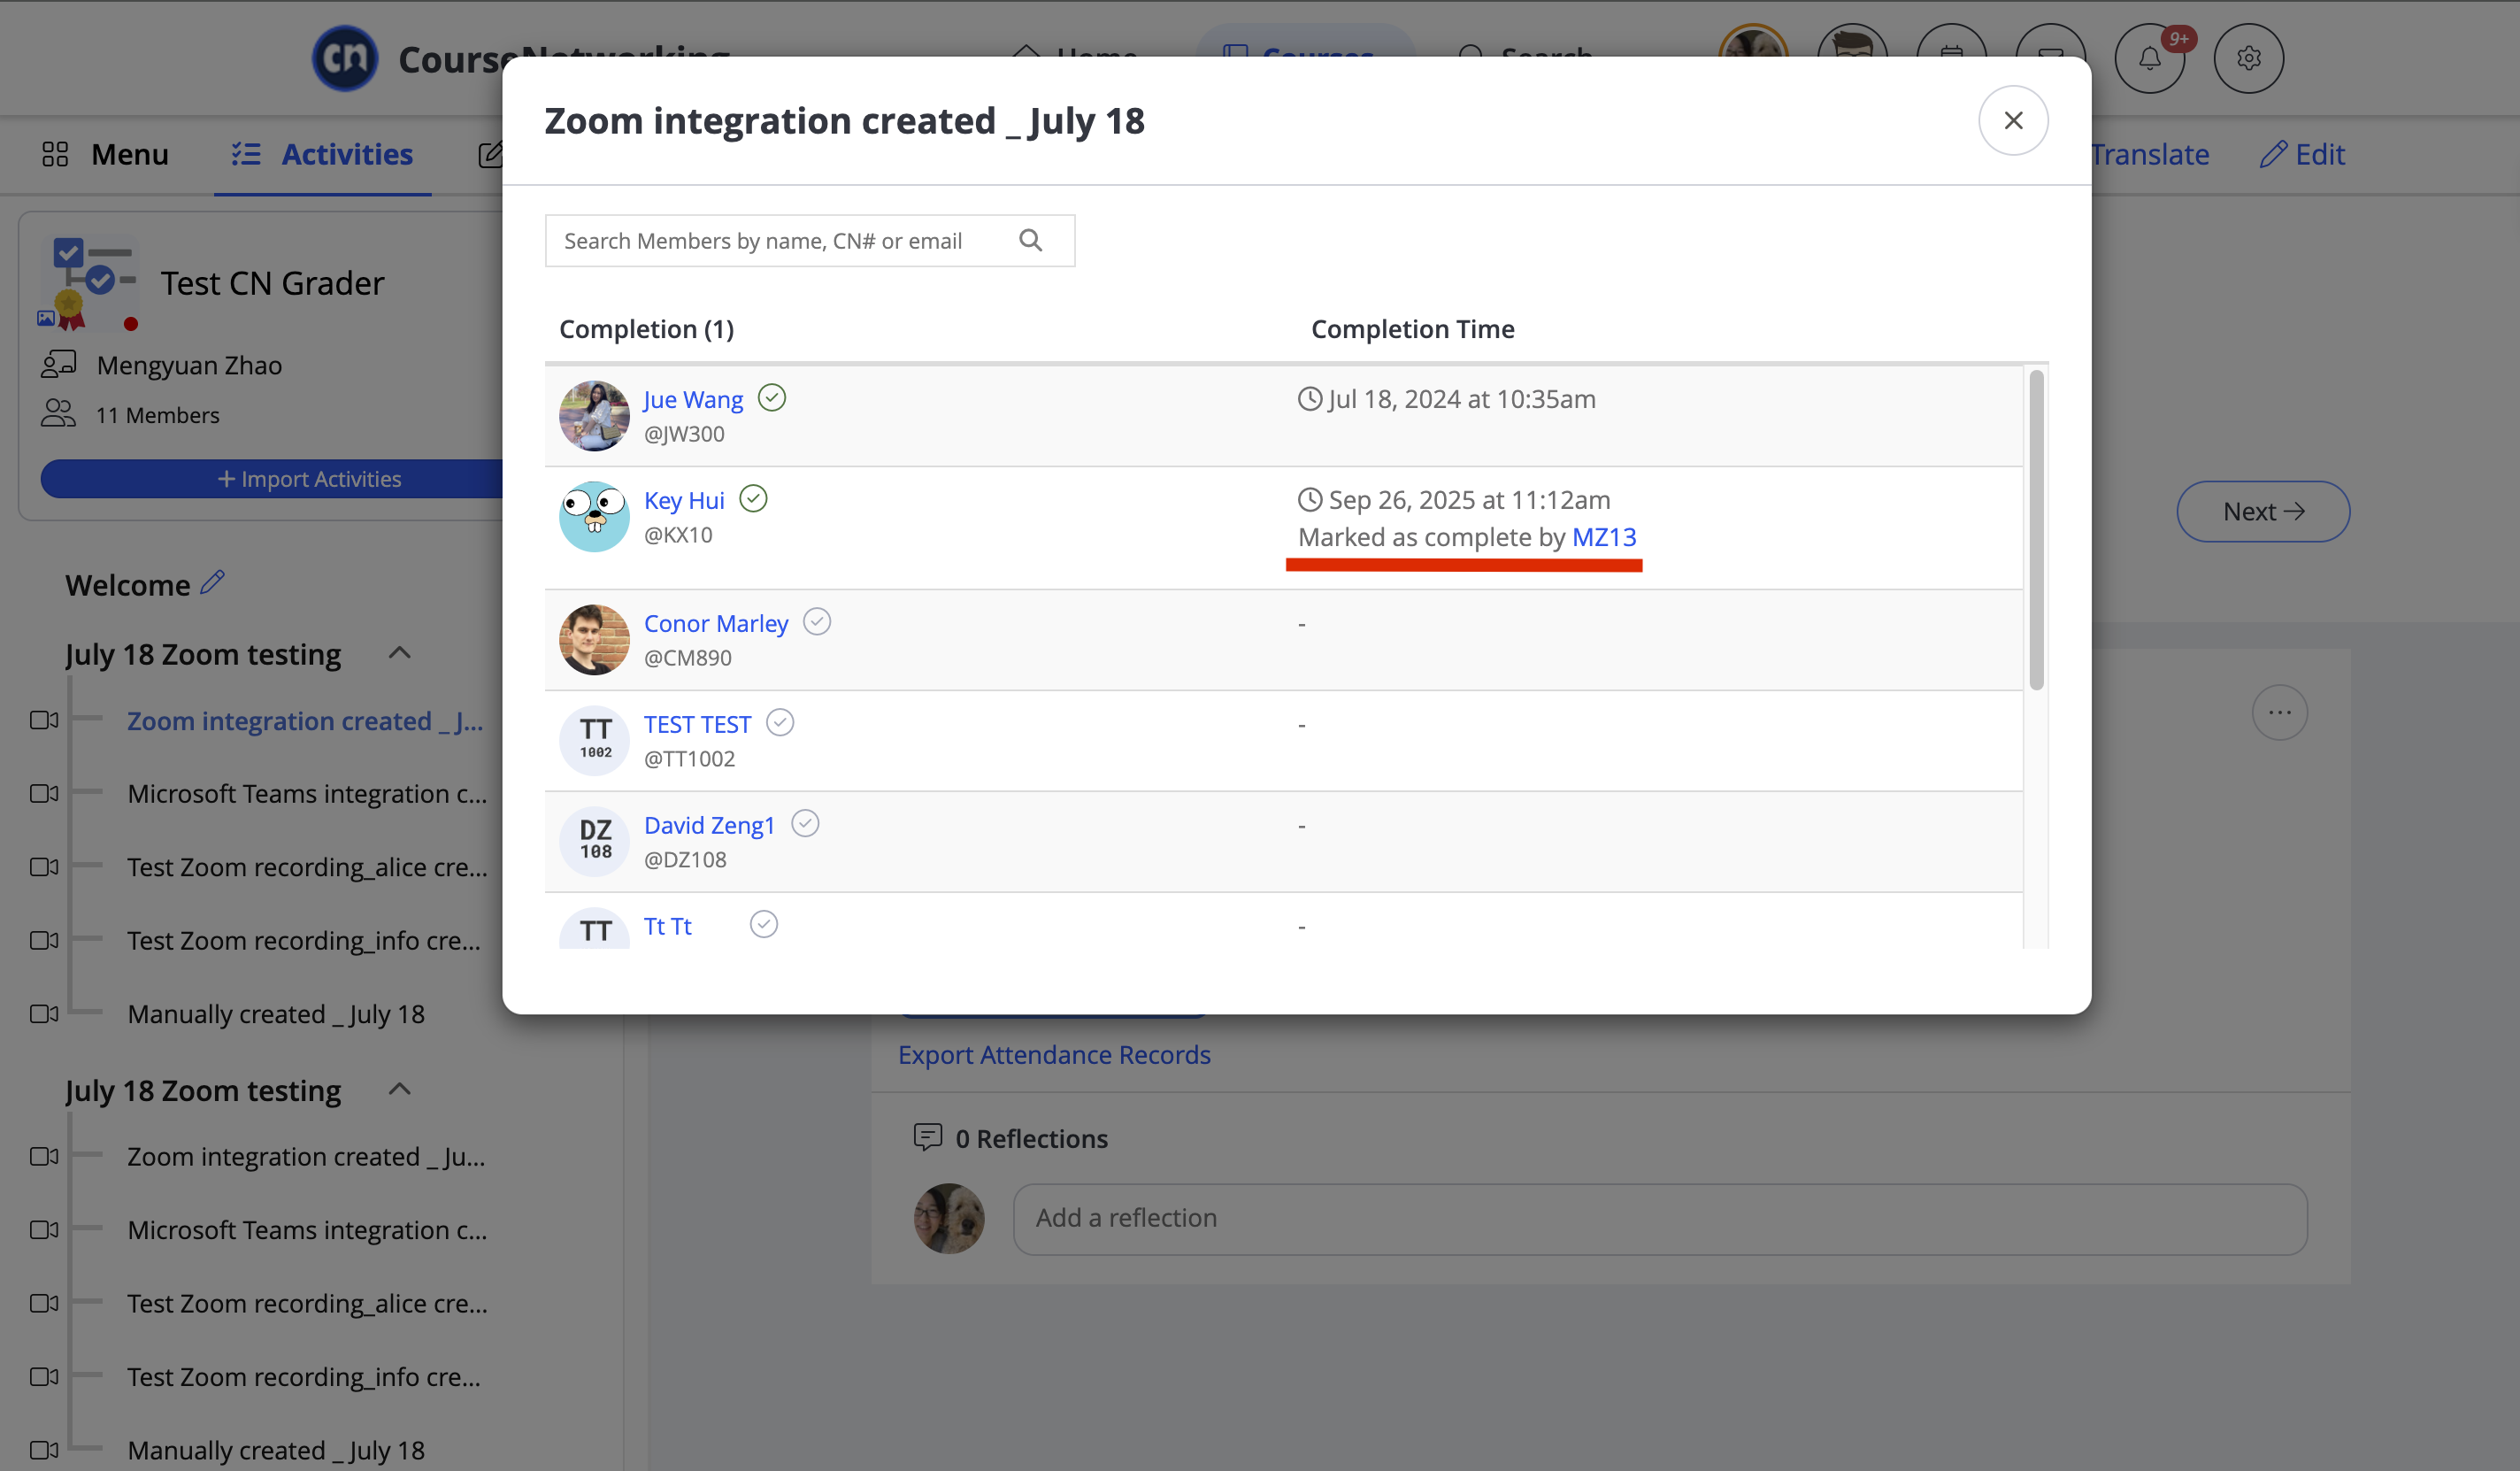Open TEST TEST profile link
Viewport: 2520px width, 1471px height.
pos(697,724)
